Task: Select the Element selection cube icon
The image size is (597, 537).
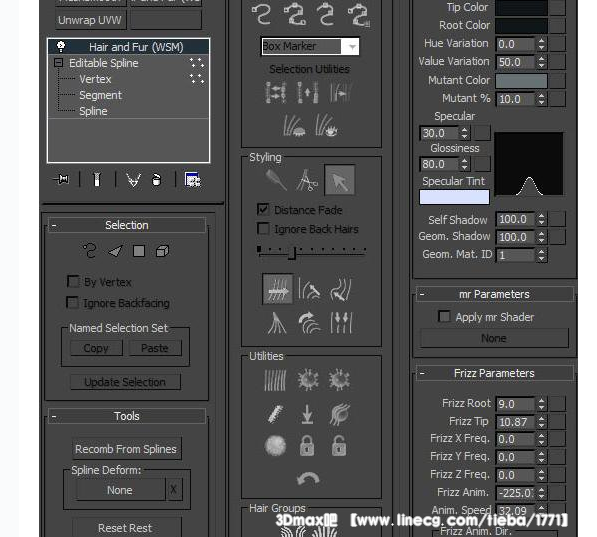Action: coord(163,251)
